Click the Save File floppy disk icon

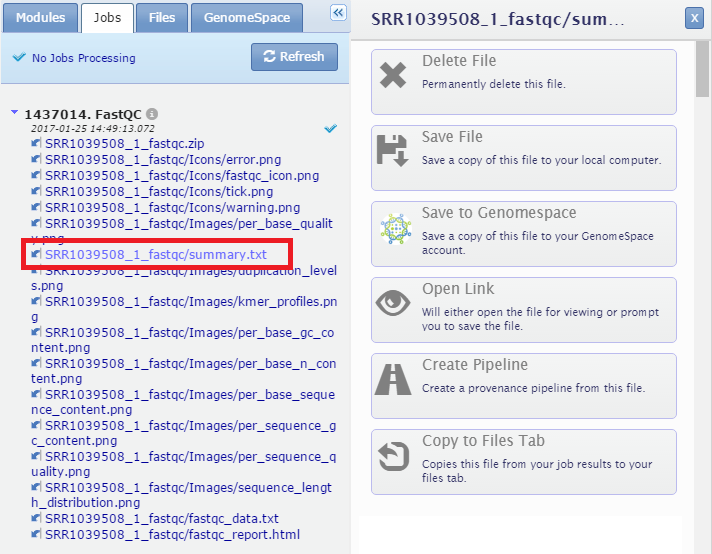393,151
